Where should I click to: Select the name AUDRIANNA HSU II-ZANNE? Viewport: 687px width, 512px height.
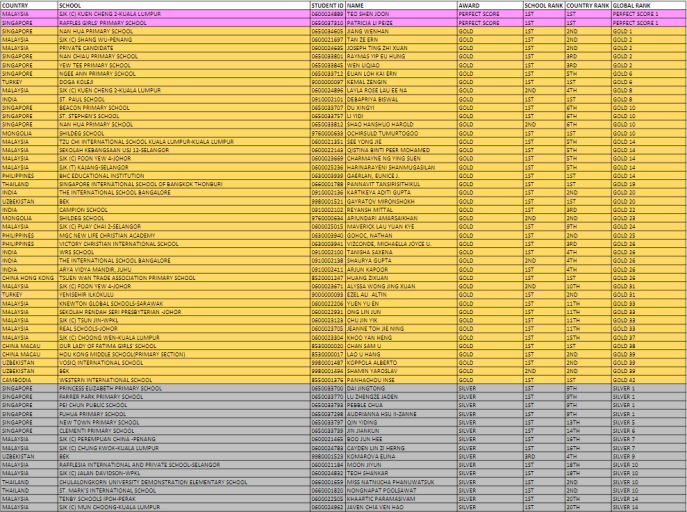click(401, 414)
